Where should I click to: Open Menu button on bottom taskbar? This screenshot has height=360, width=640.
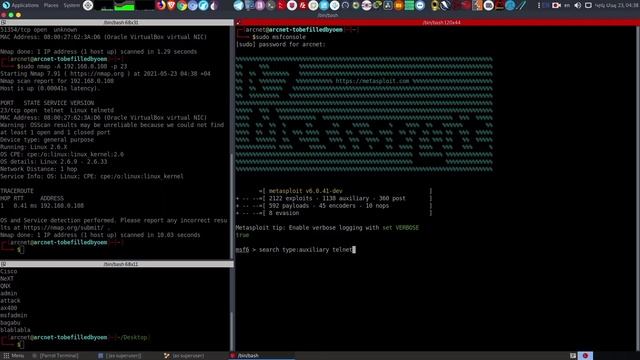tap(13, 356)
